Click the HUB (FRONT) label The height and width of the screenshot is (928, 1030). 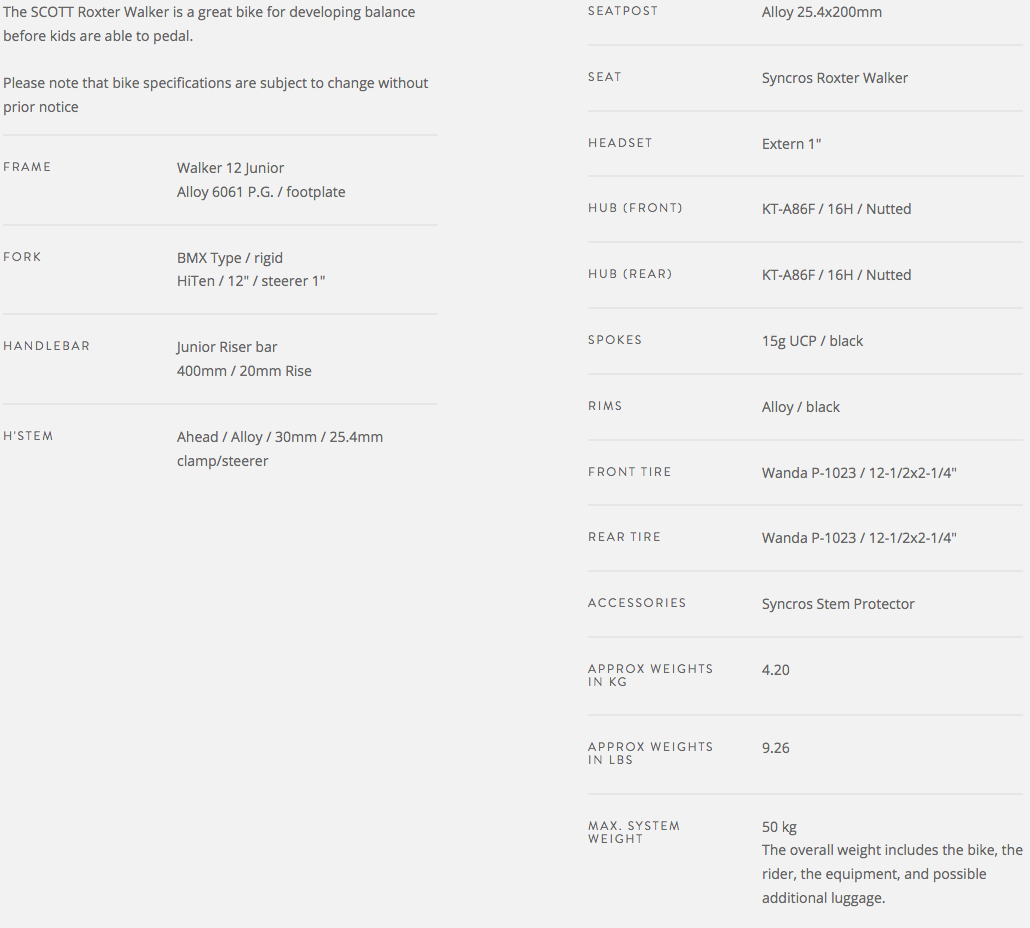pyautogui.click(x=635, y=208)
